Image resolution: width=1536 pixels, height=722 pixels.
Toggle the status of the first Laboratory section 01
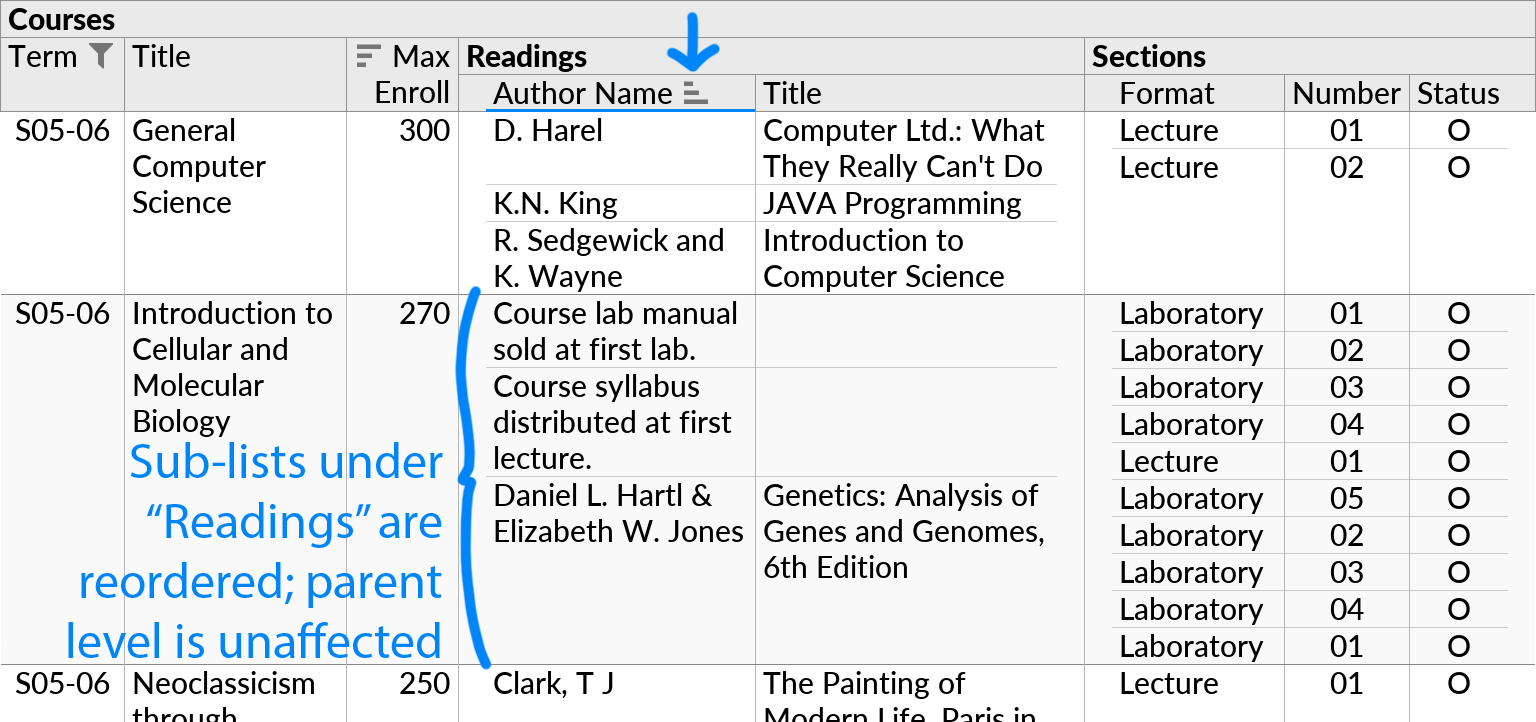pos(1459,314)
